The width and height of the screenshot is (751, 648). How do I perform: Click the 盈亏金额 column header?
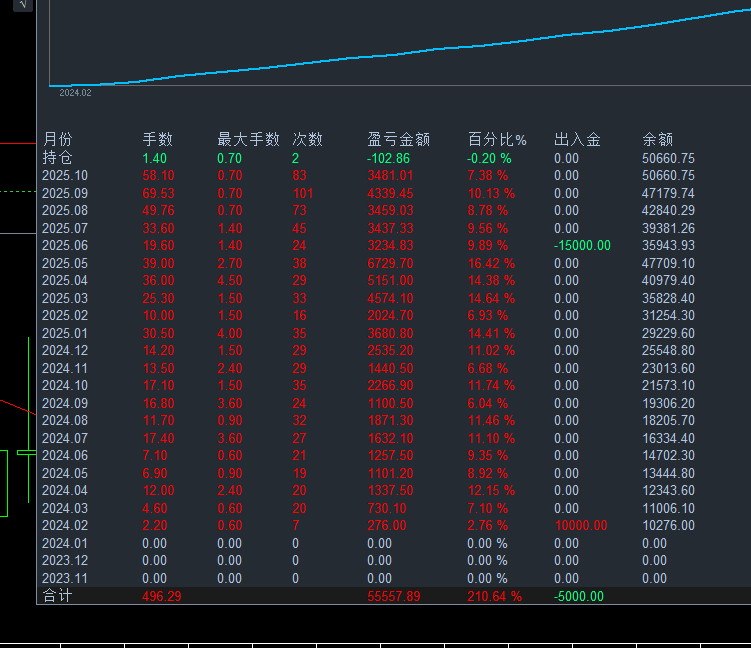398,139
